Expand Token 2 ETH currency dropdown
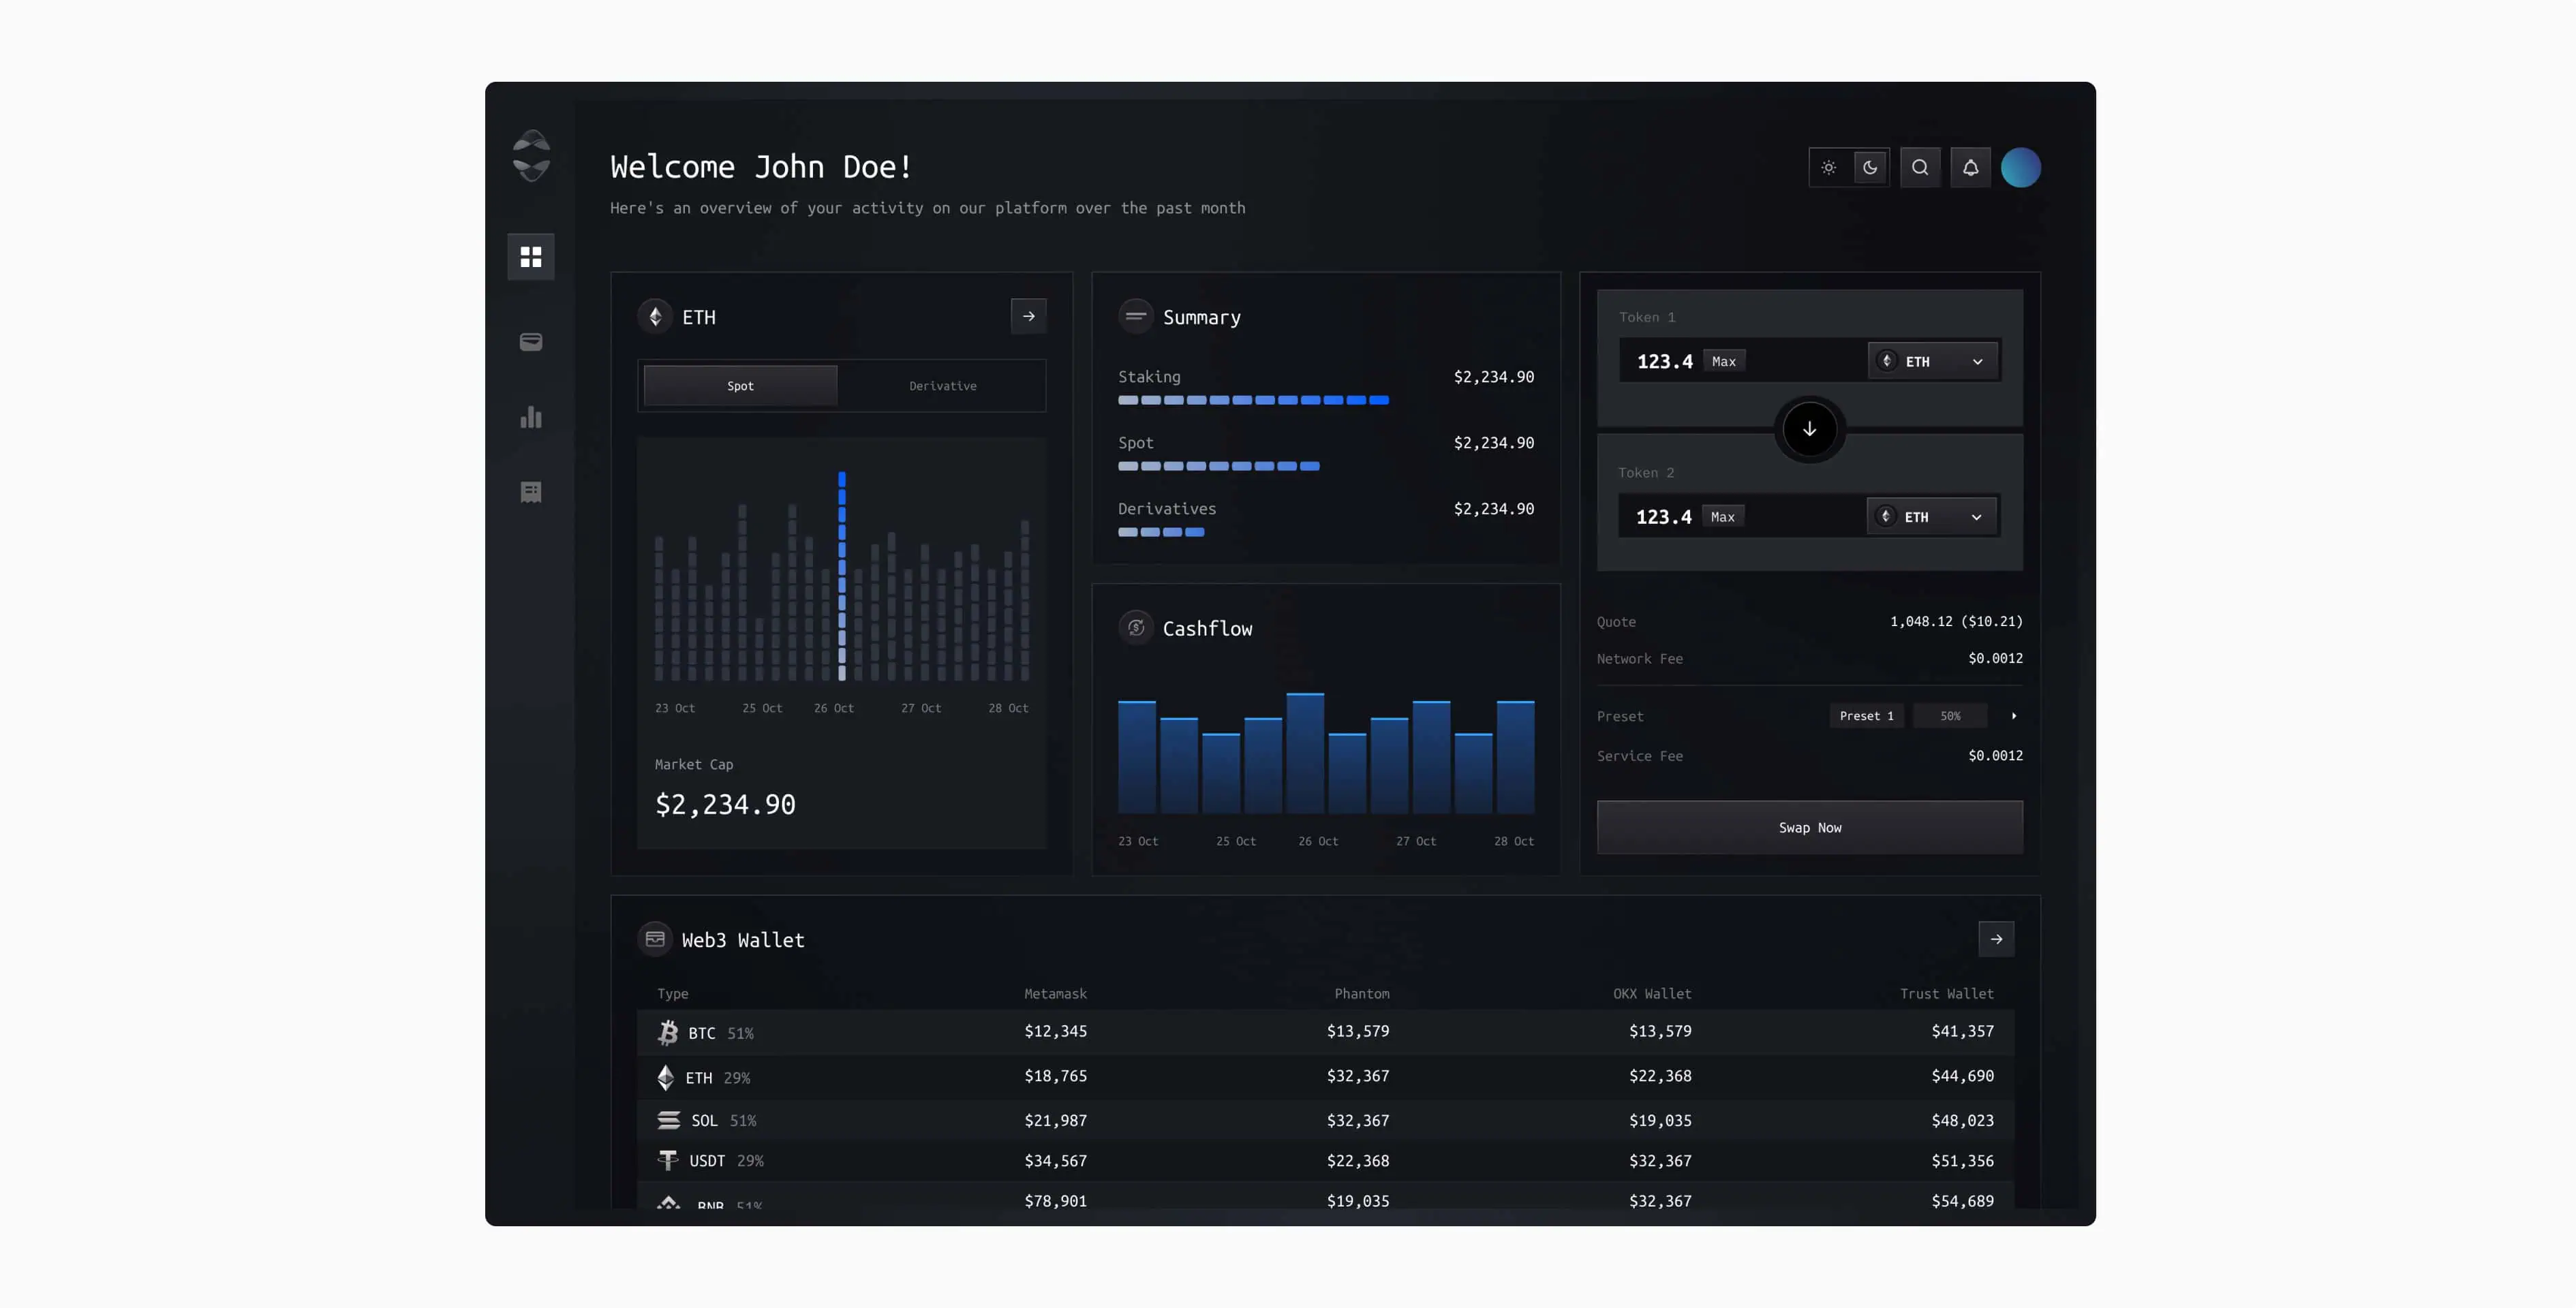2576x1308 pixels. click(x=1931, y=517)
